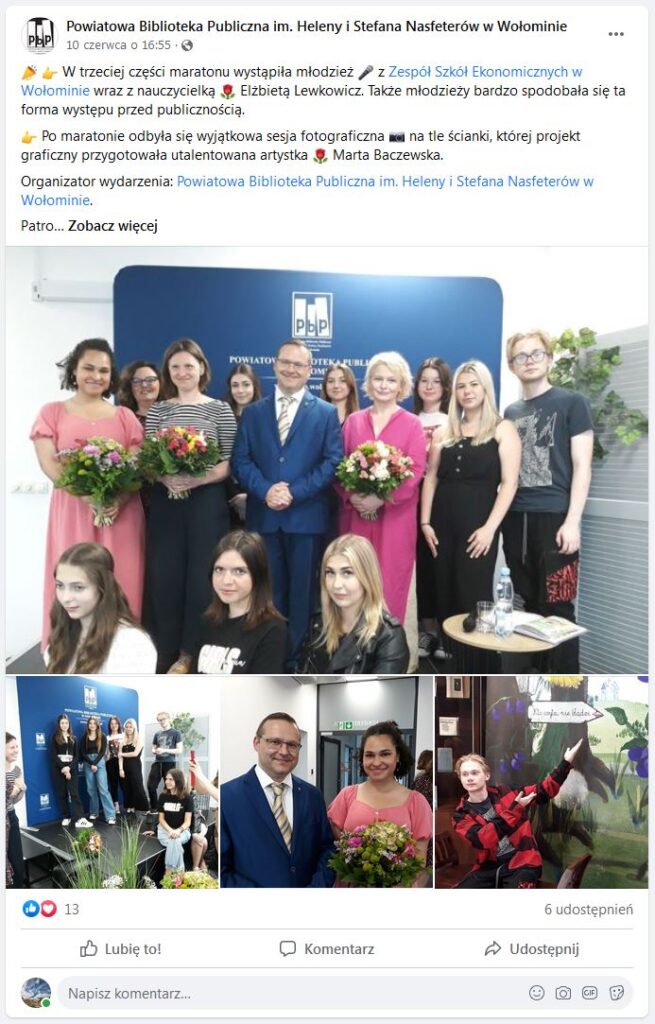Like the post with Lubię to!

coord(121,949)
